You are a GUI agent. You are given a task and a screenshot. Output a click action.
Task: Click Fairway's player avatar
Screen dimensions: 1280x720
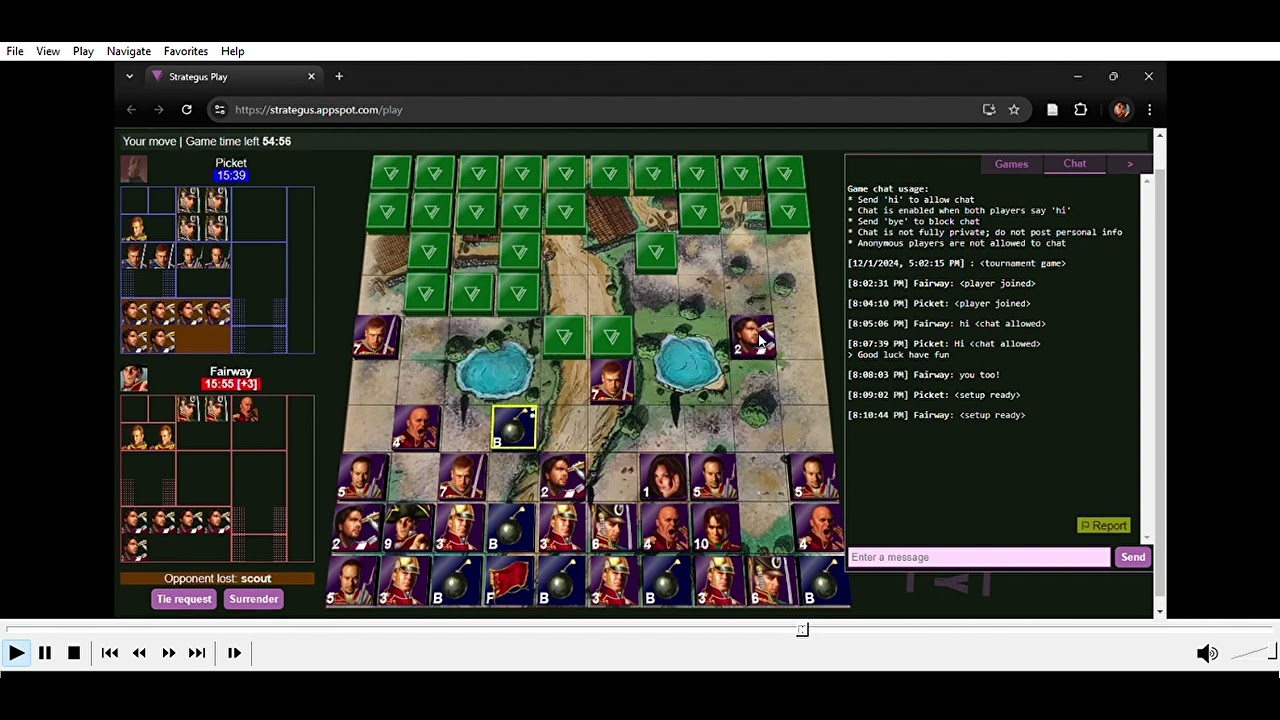[134, 378]
